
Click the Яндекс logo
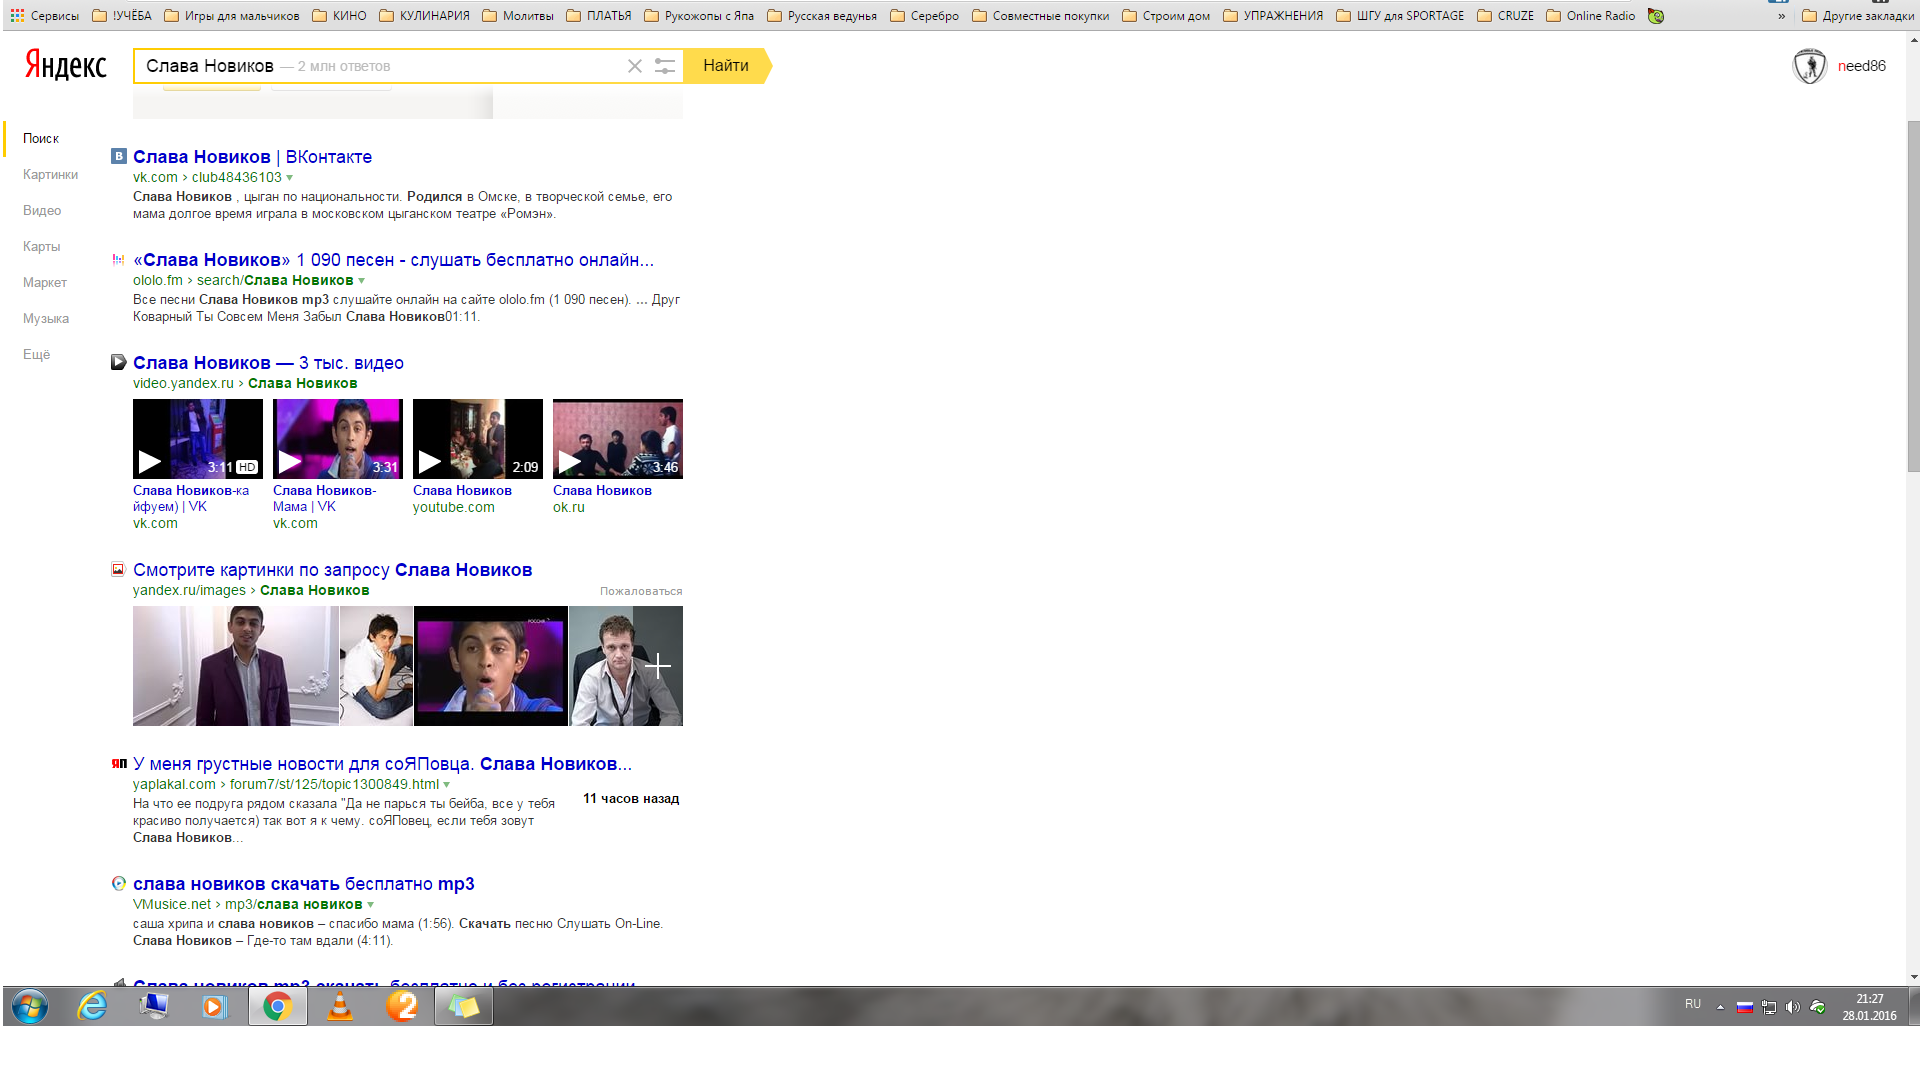(x=66, y=65)
